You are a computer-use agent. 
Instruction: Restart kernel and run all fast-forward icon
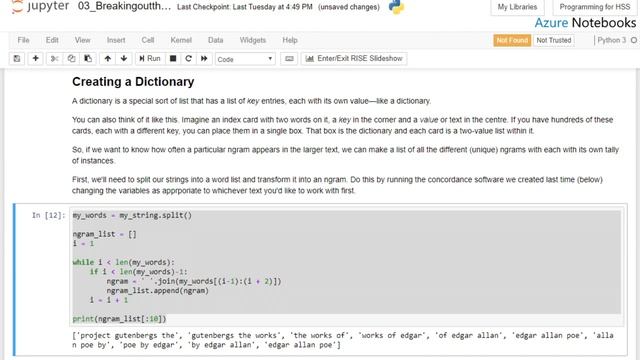click(x=204, y=58)
